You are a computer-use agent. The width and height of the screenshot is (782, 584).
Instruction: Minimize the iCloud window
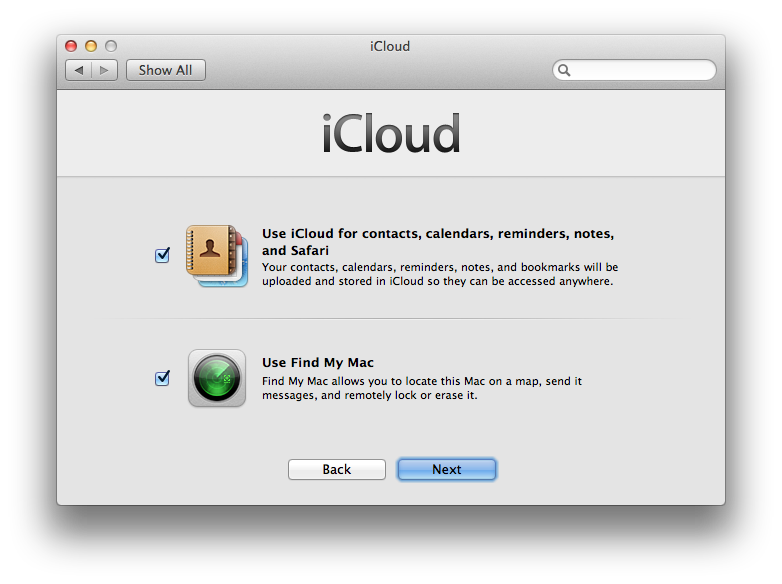pos(91,46)
